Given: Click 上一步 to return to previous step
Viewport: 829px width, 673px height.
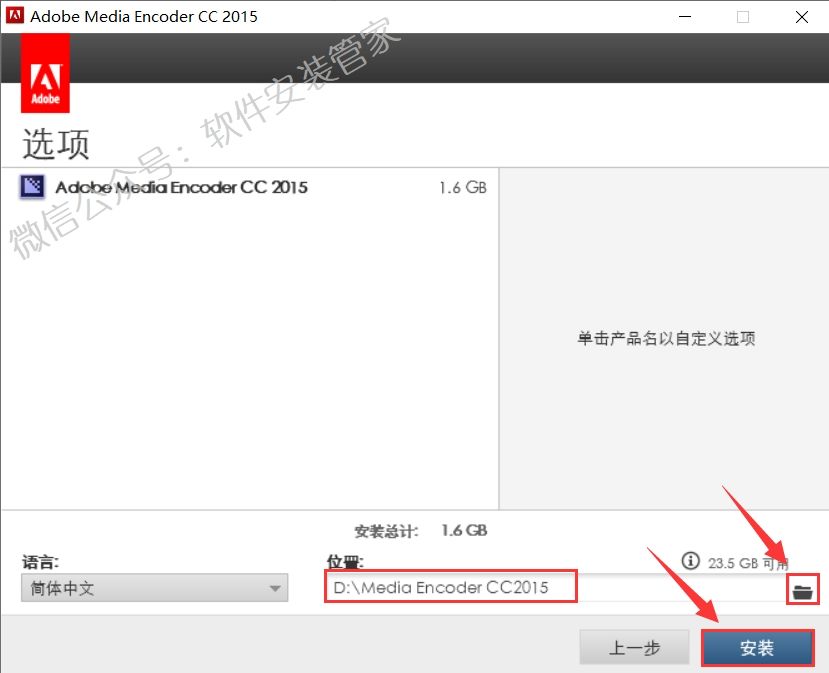Looking at the screenshot, I should (634, 646).
